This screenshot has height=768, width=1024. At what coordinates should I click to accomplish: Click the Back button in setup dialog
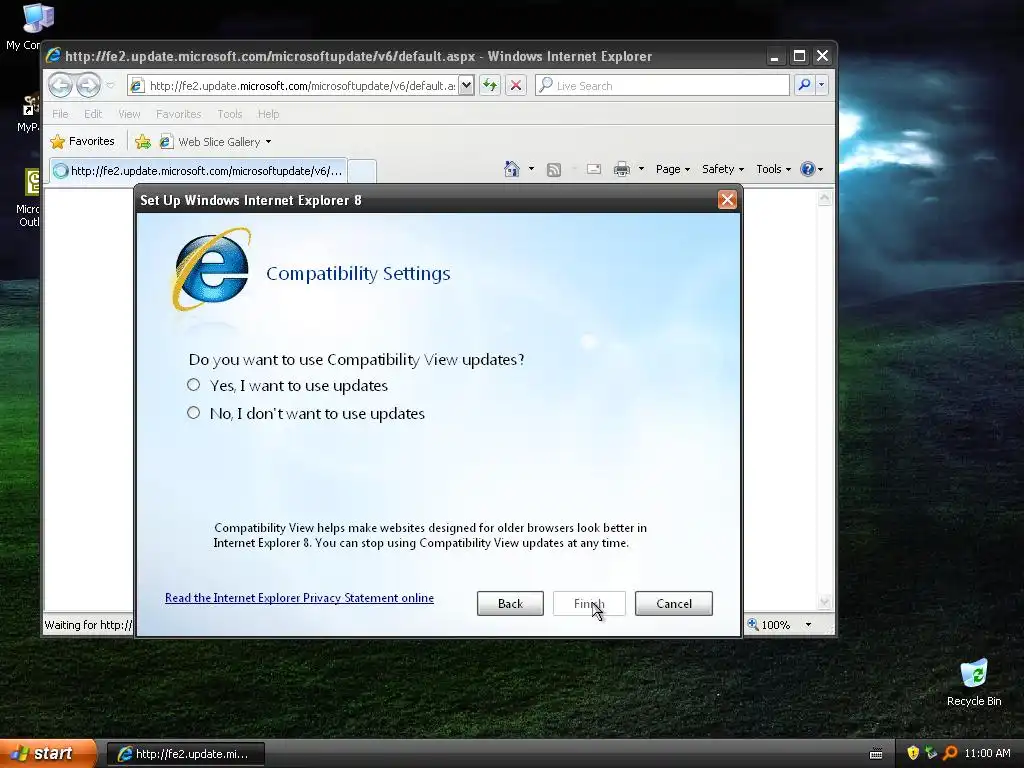pos(510,603)
